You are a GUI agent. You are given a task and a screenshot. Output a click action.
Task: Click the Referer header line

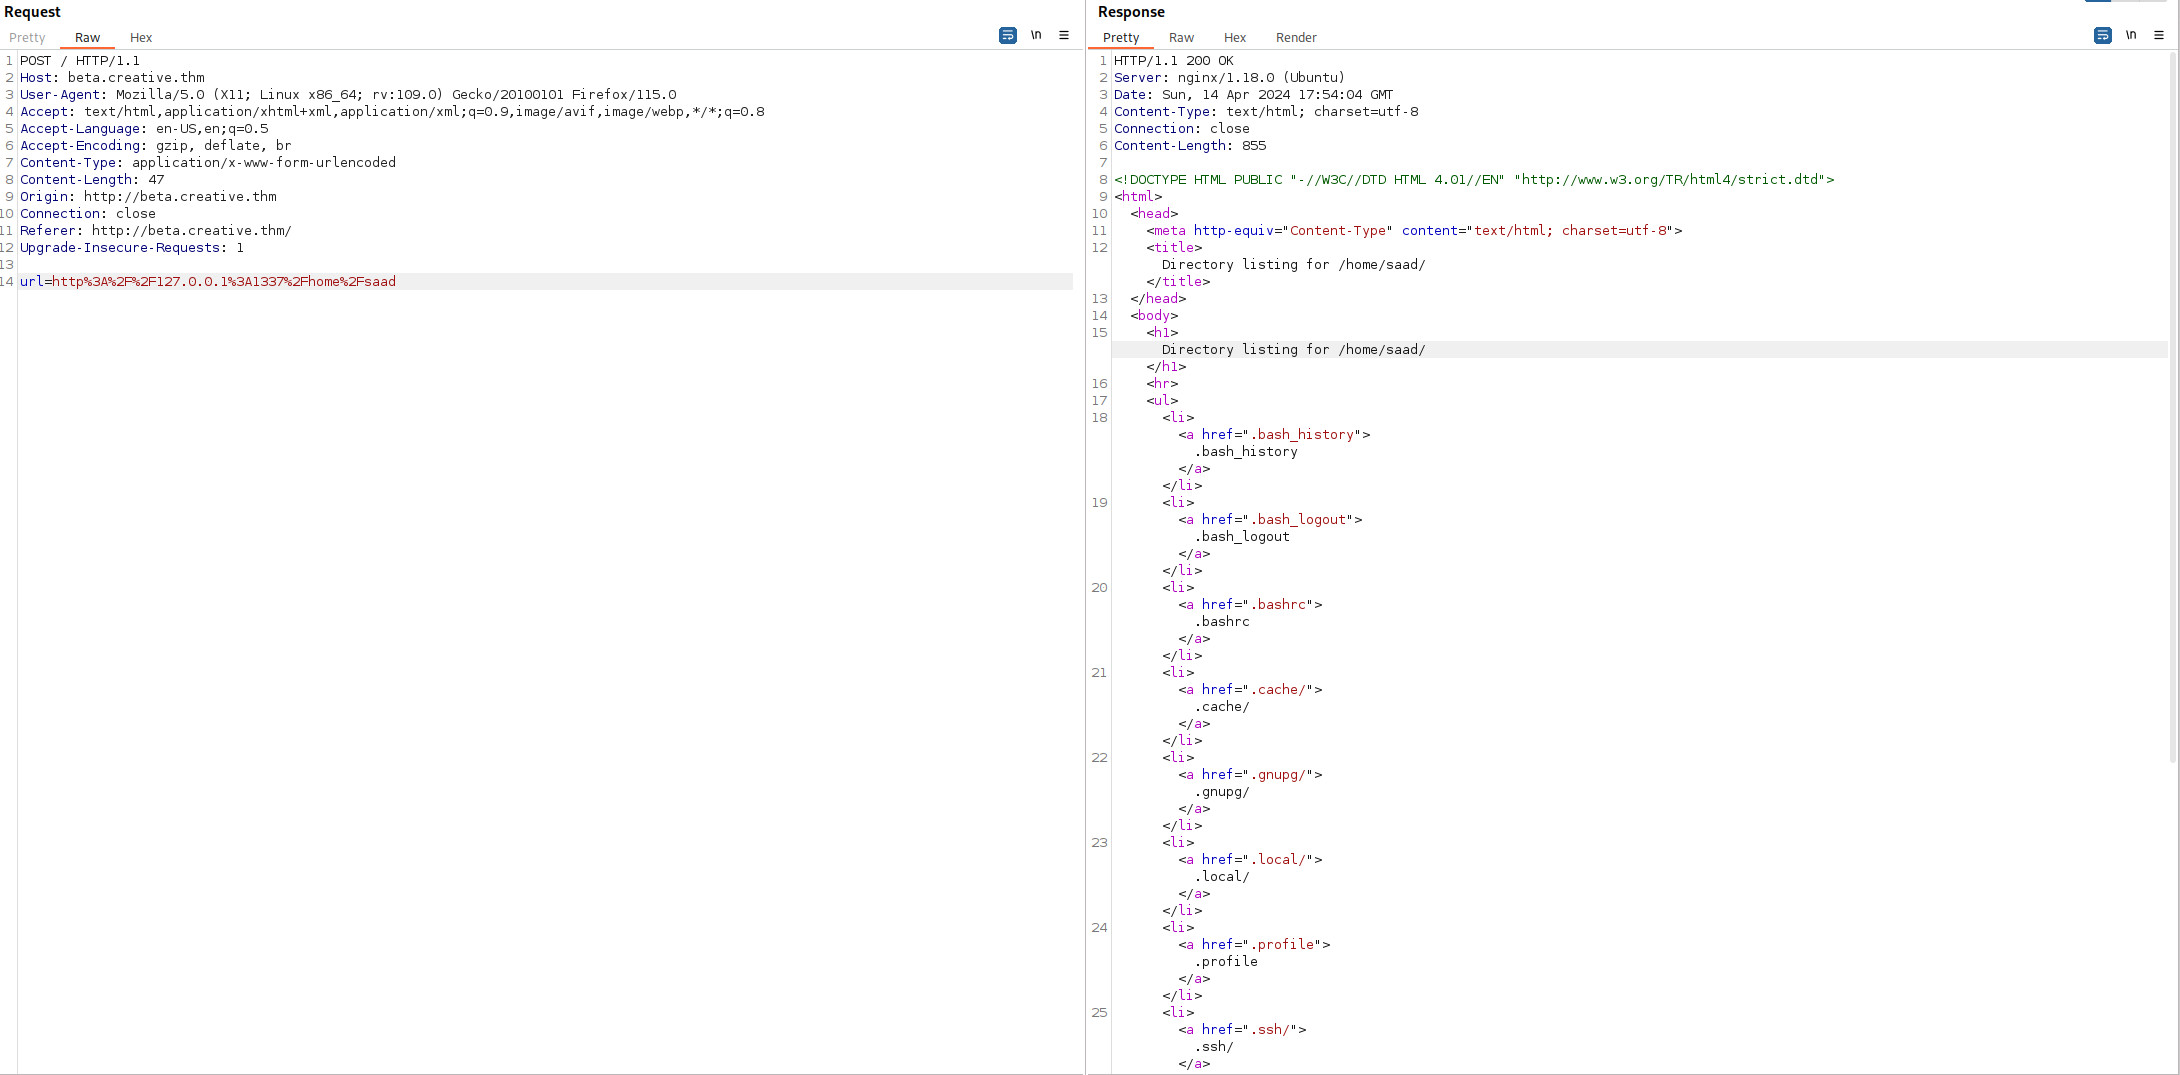coord(156,231)
